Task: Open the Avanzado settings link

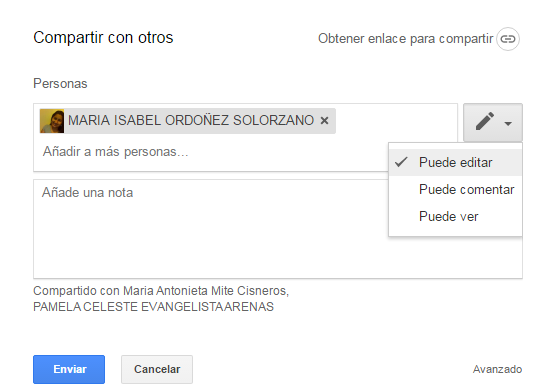Action: (x=497, y=369)
